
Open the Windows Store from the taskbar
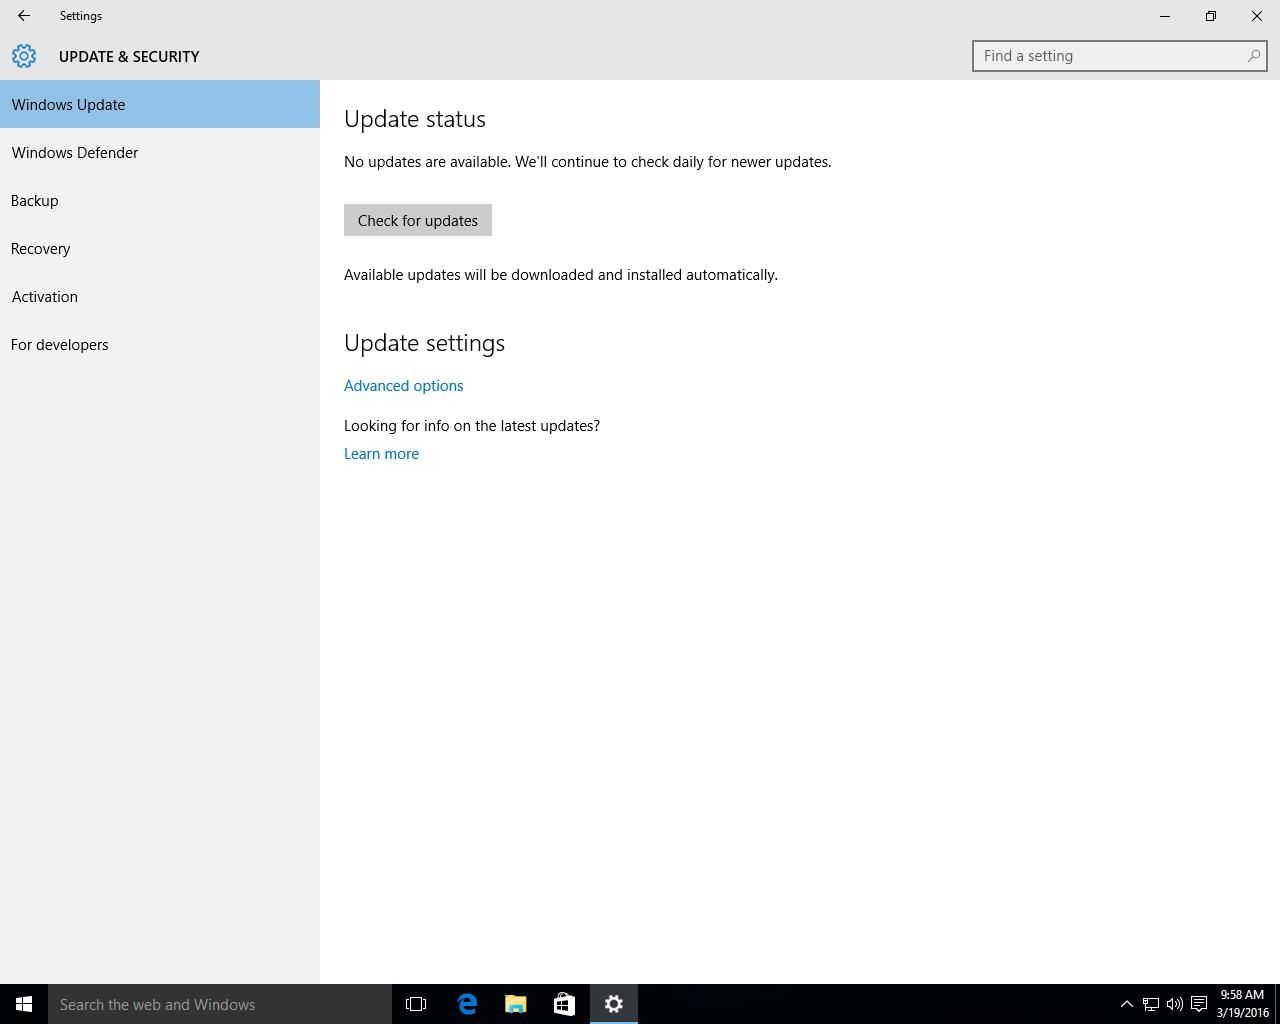[x=564, y=1004]
